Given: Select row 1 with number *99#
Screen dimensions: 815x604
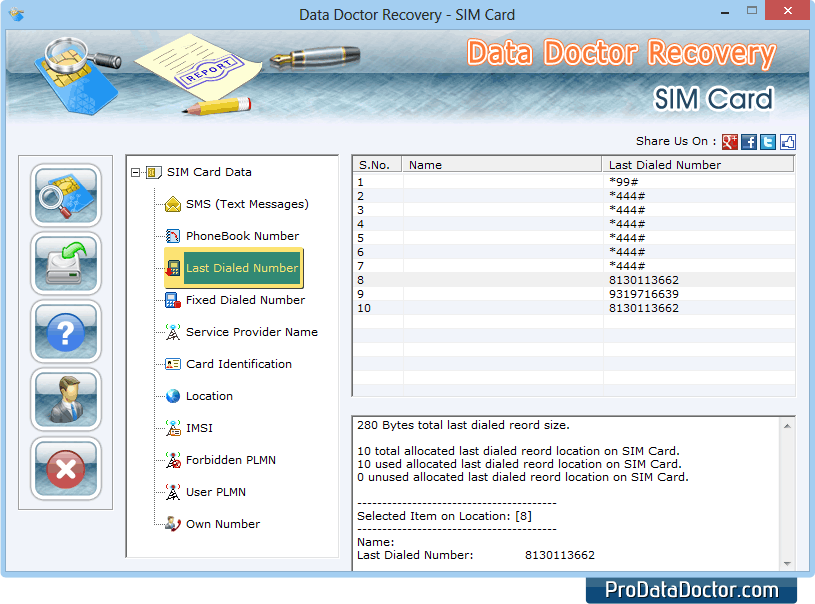Looking at the screenshot, I should pyautogui.click(x=574, y=182).
